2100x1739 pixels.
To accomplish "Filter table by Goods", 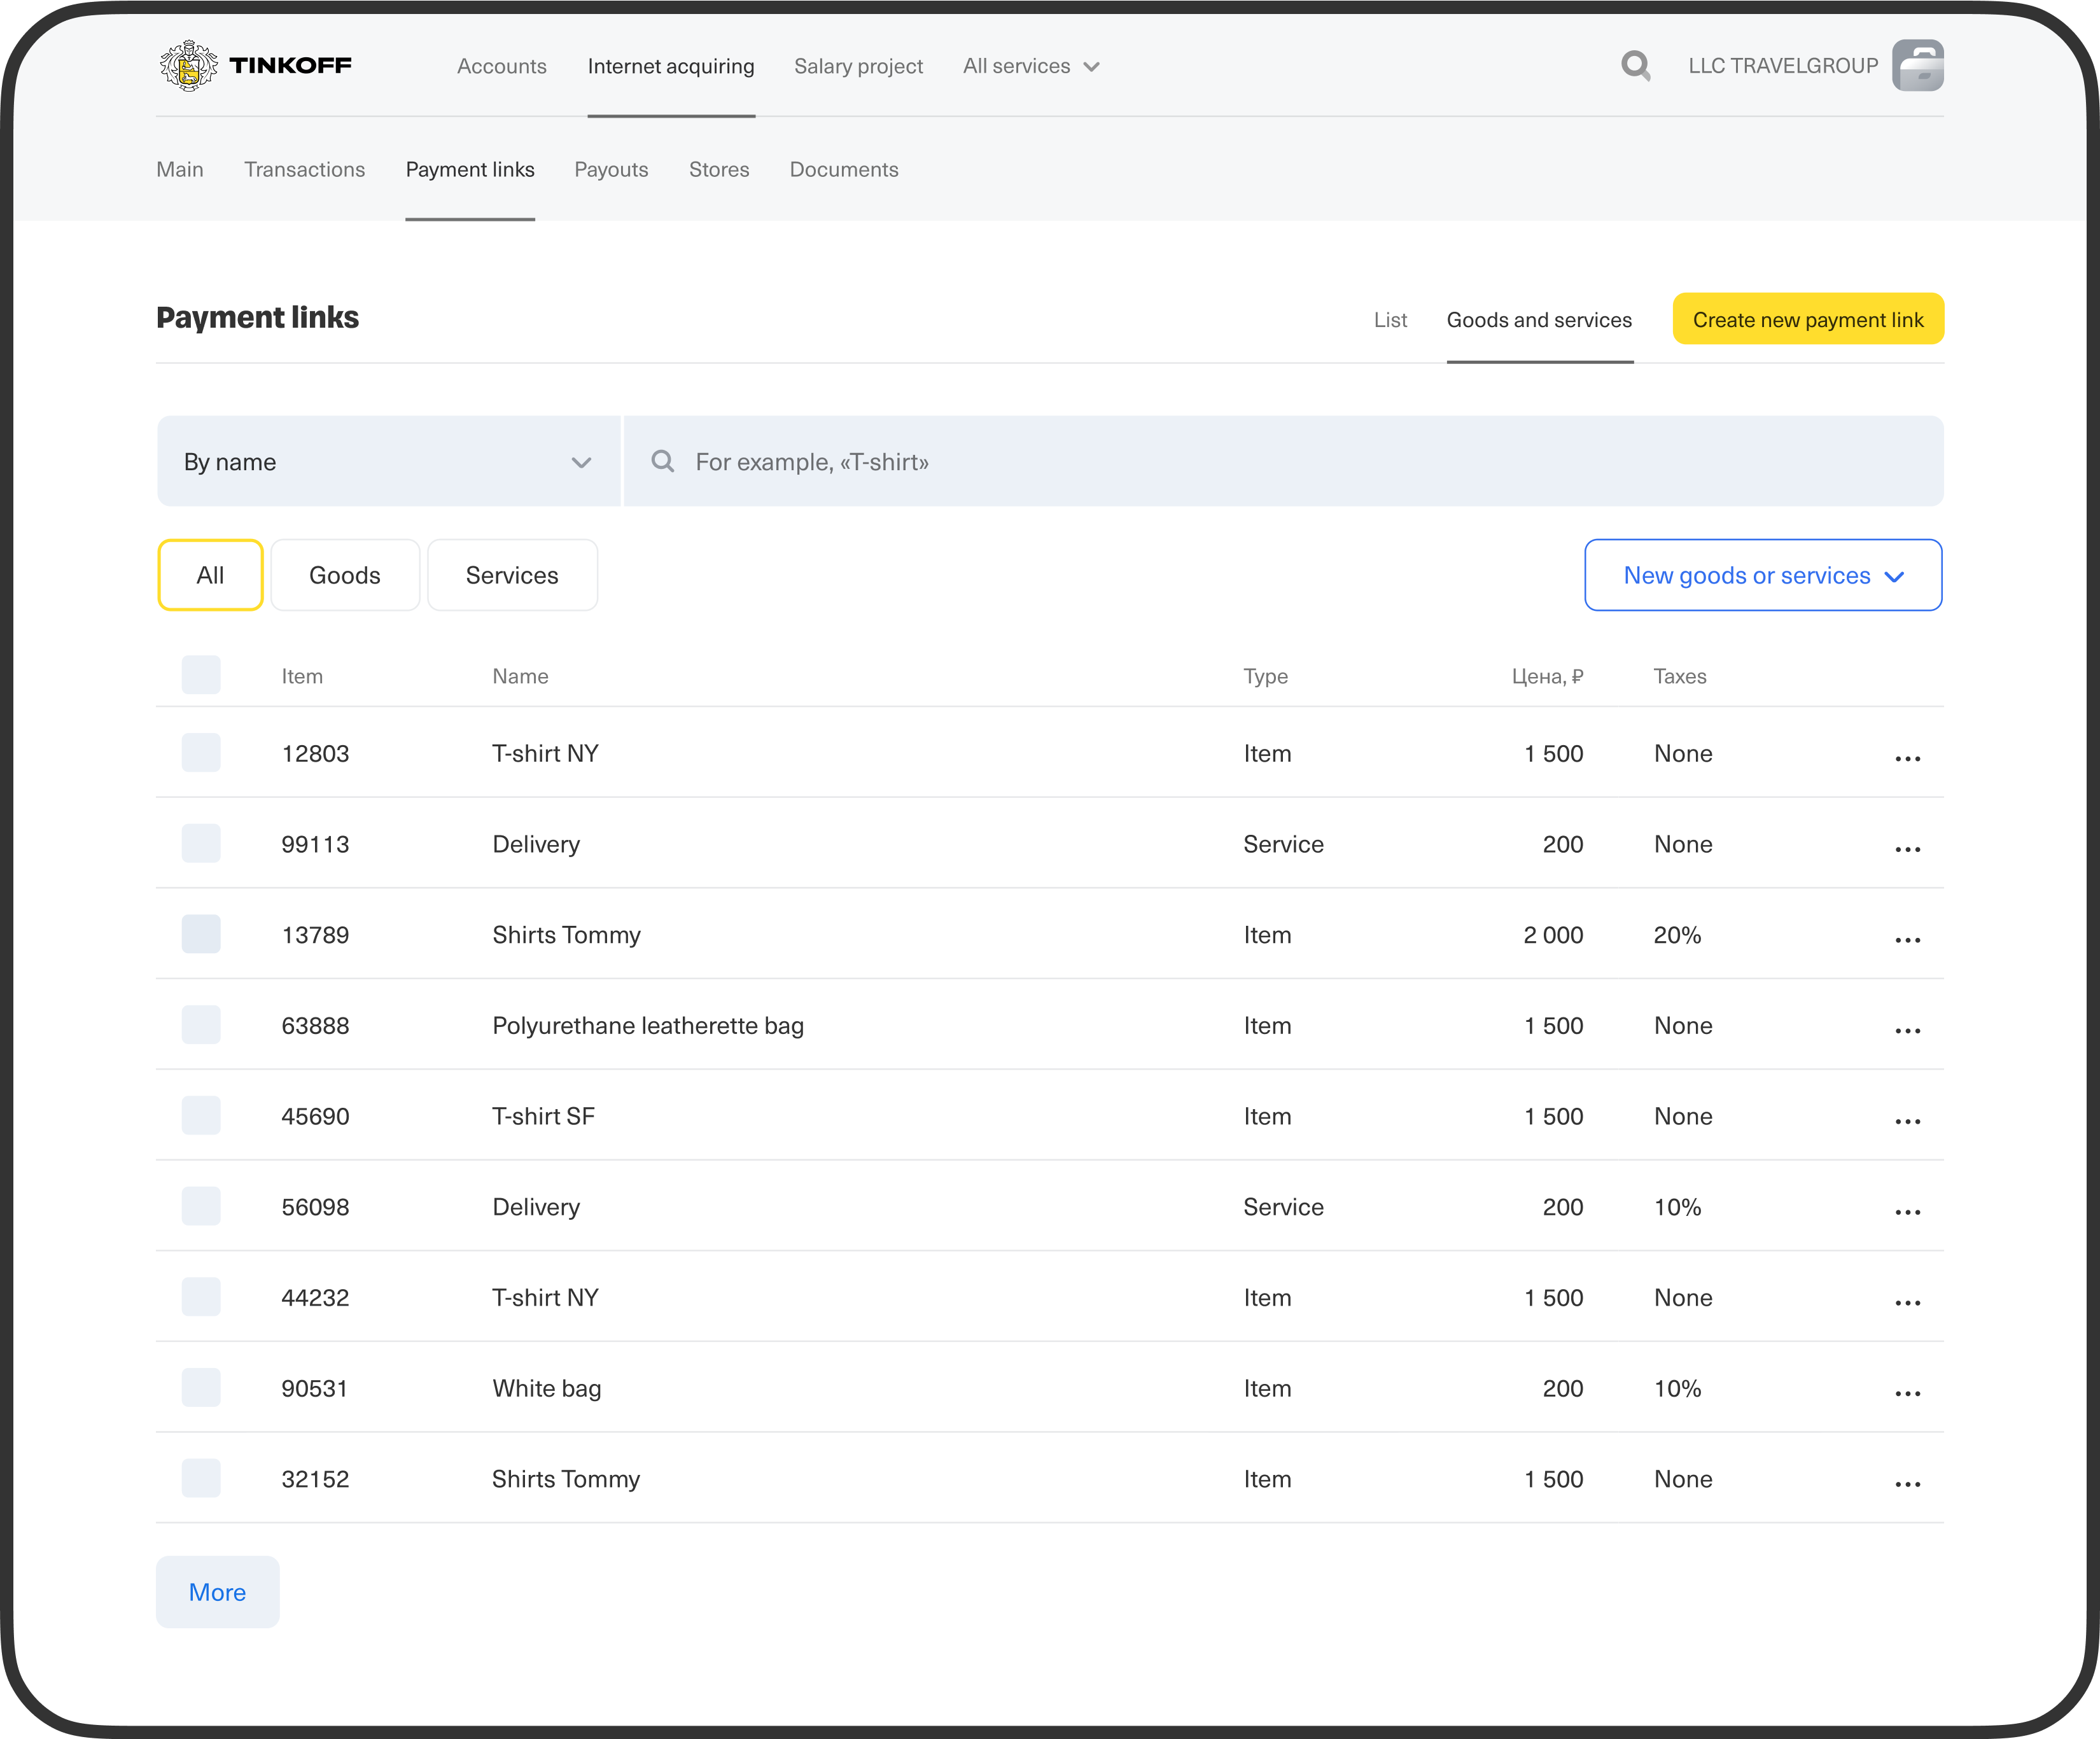I will [x=345, y=575].
